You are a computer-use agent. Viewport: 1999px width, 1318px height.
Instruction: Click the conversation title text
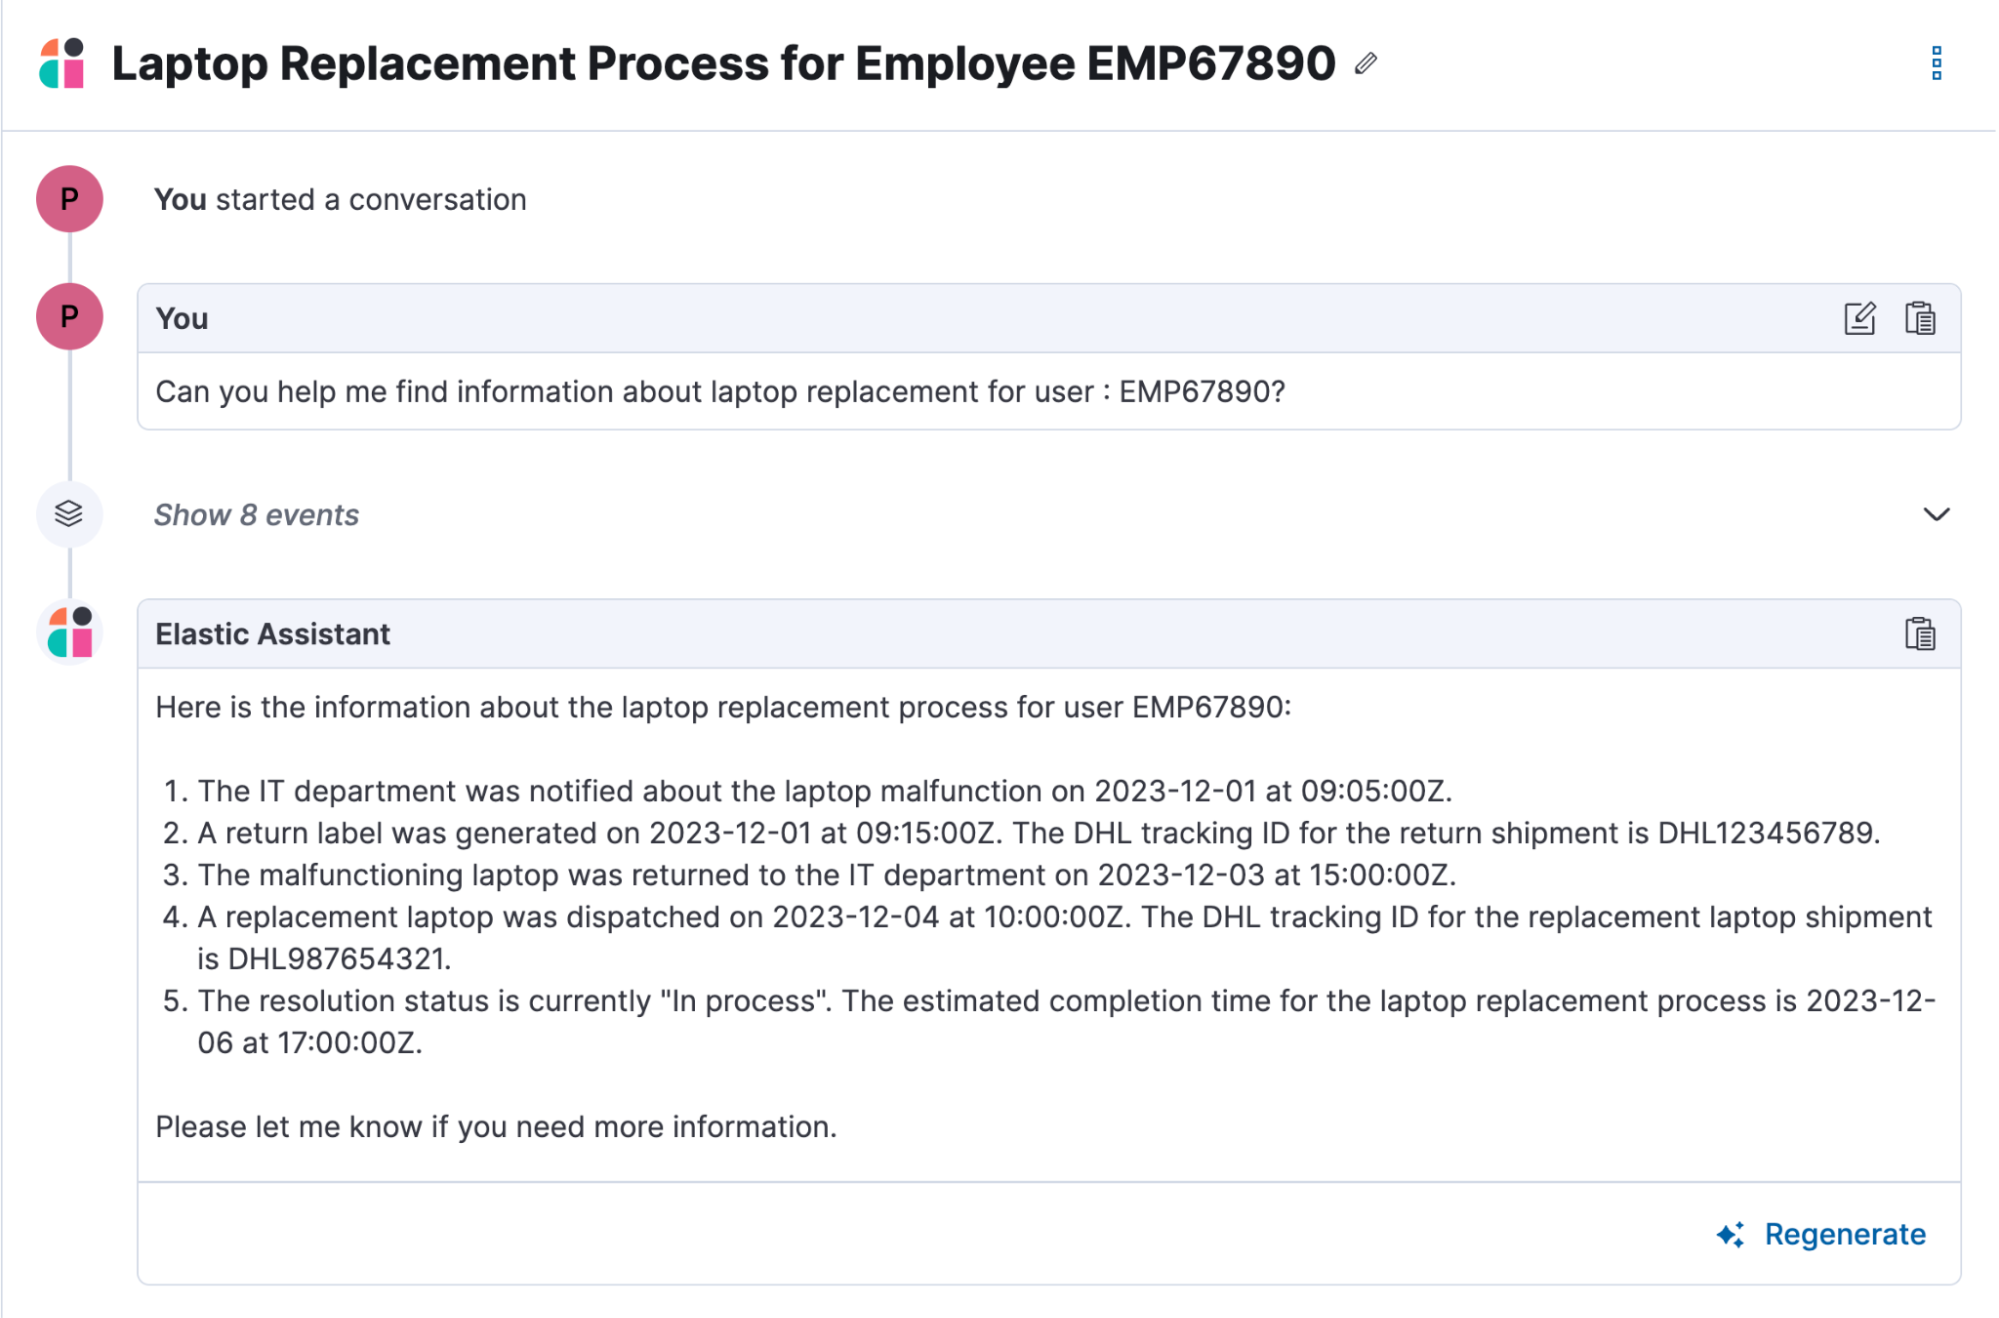(723, 63)
